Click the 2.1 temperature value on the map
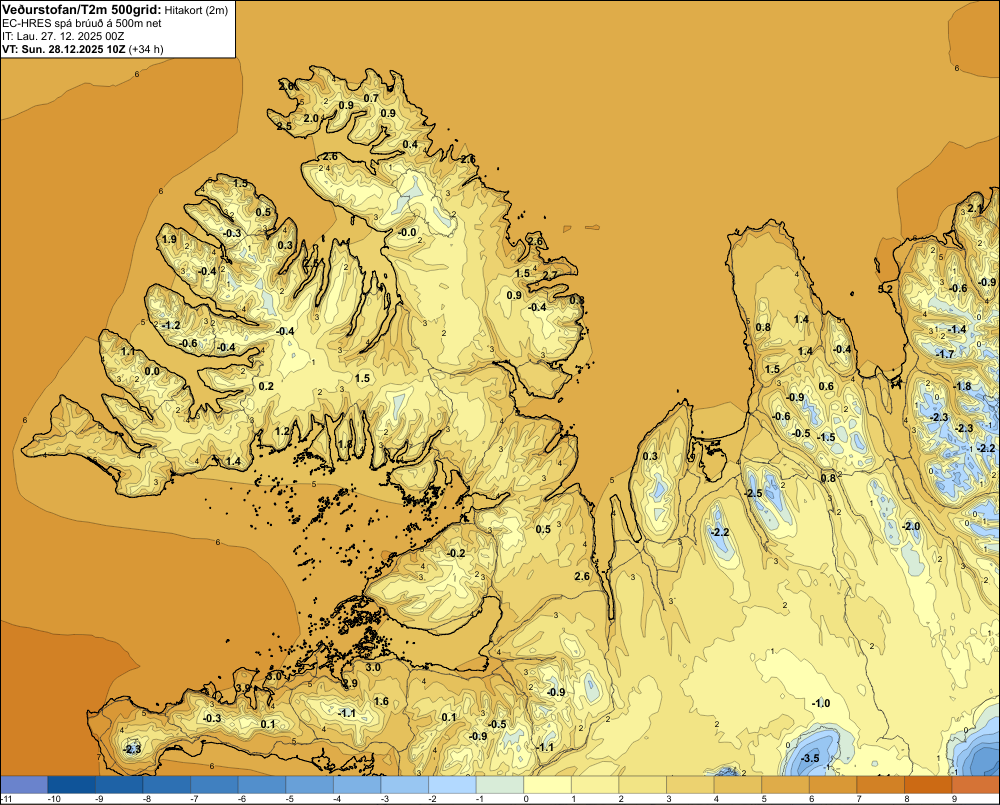The width and height of the screenshot is (1000, 805). (974, 209)
